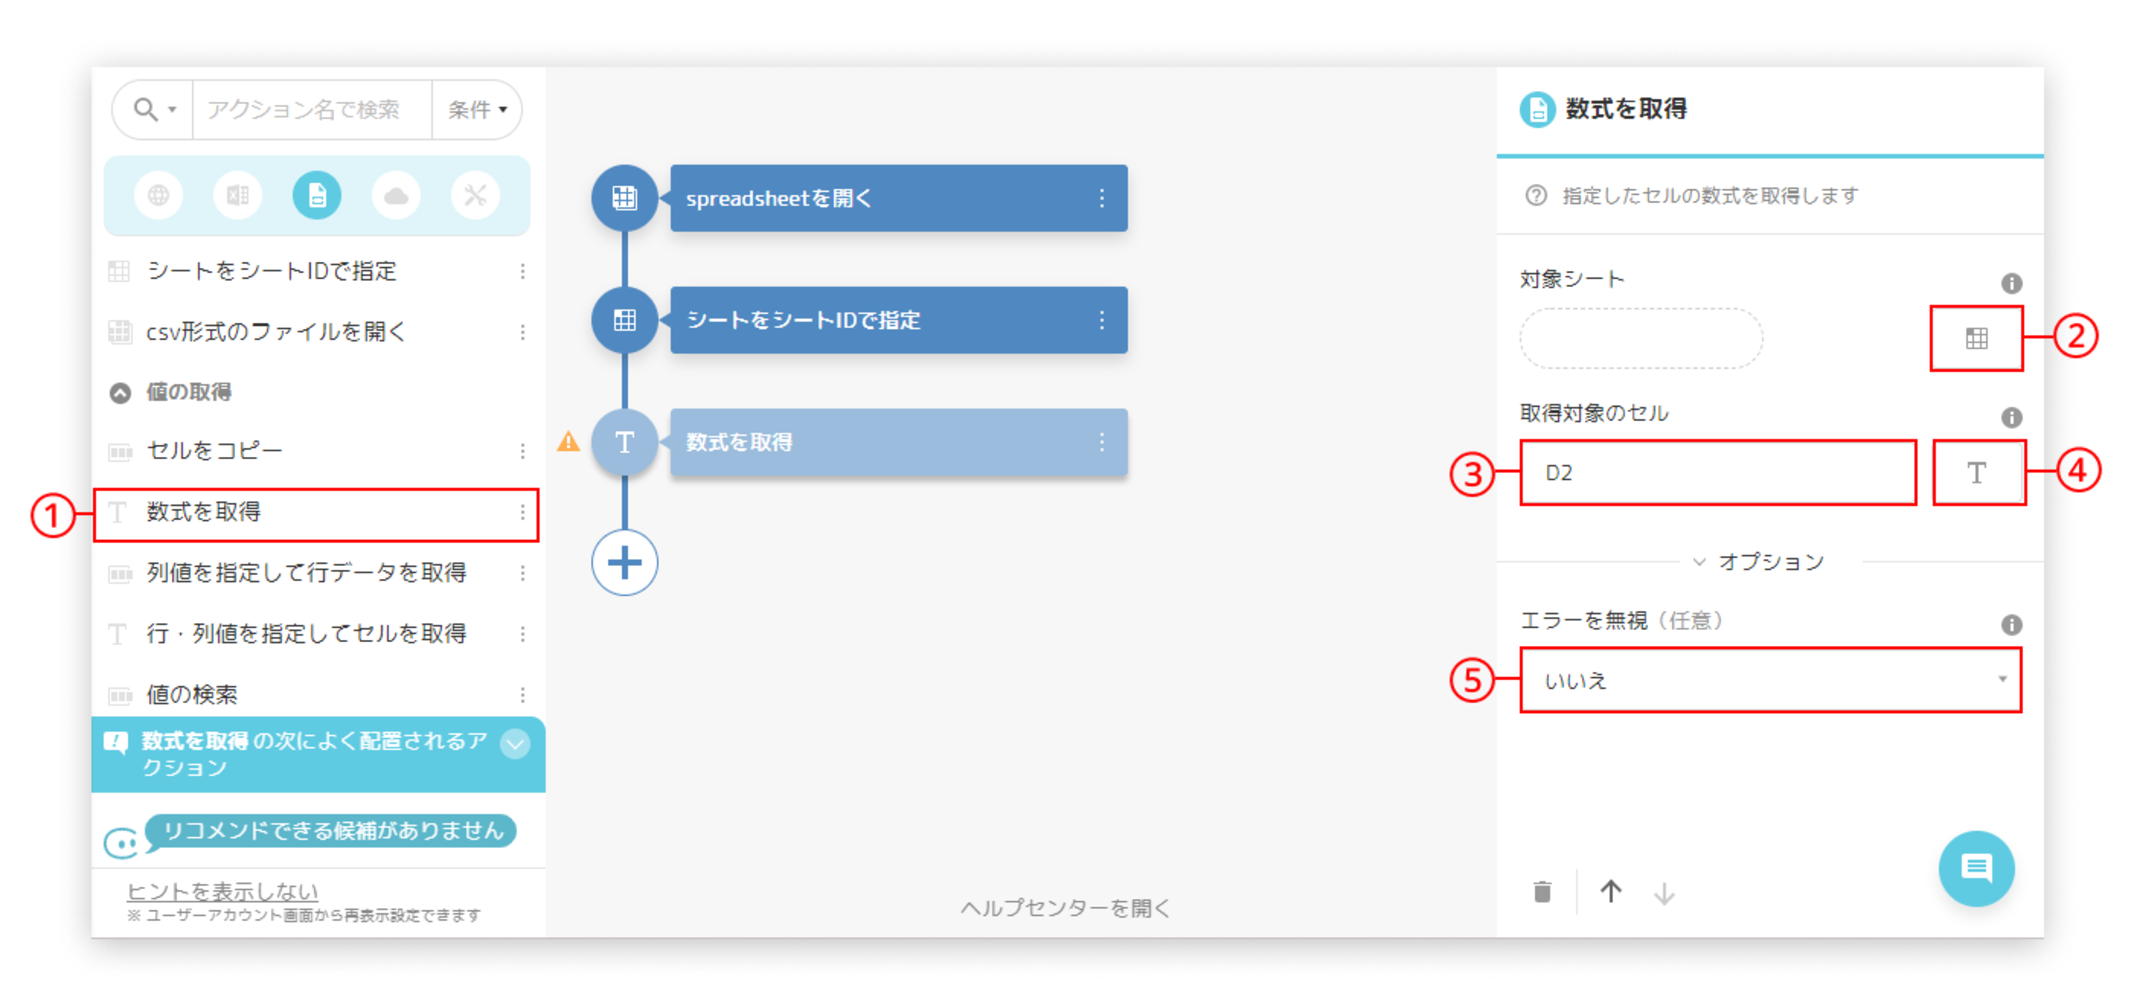The width and height of the screenshot is (2134, 1000).
Task: Click the empty 対象シート drop area
Action: pyautogui.click(x=1641, y=338)
